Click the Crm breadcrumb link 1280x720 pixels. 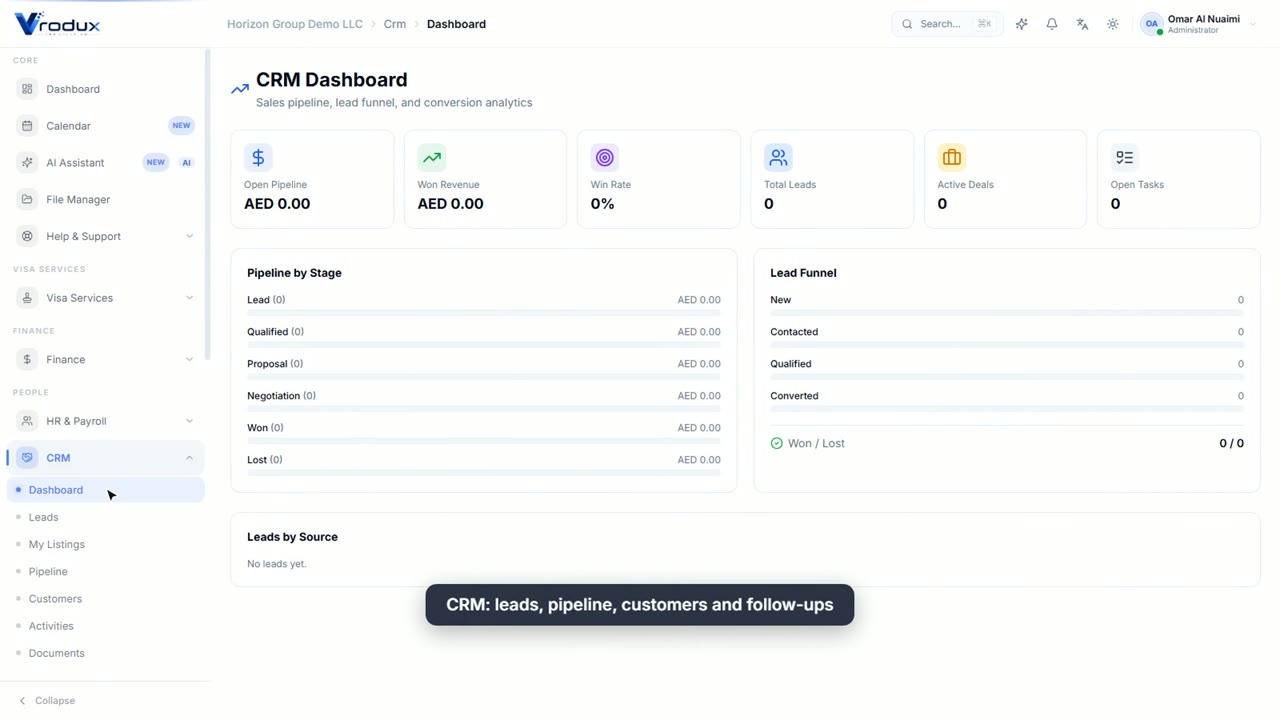pyautogui.click(x=395, y=24)
